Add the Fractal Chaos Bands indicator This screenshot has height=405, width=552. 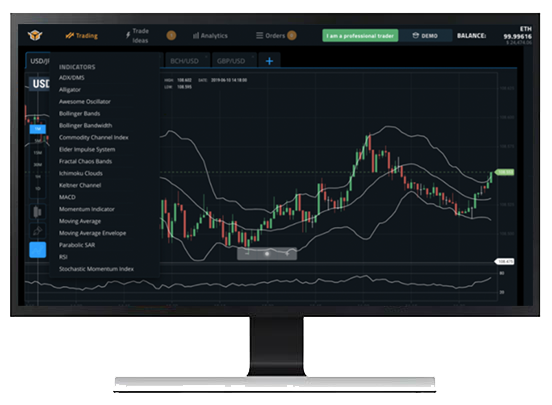pyautogui.click(x=86, y=161)
